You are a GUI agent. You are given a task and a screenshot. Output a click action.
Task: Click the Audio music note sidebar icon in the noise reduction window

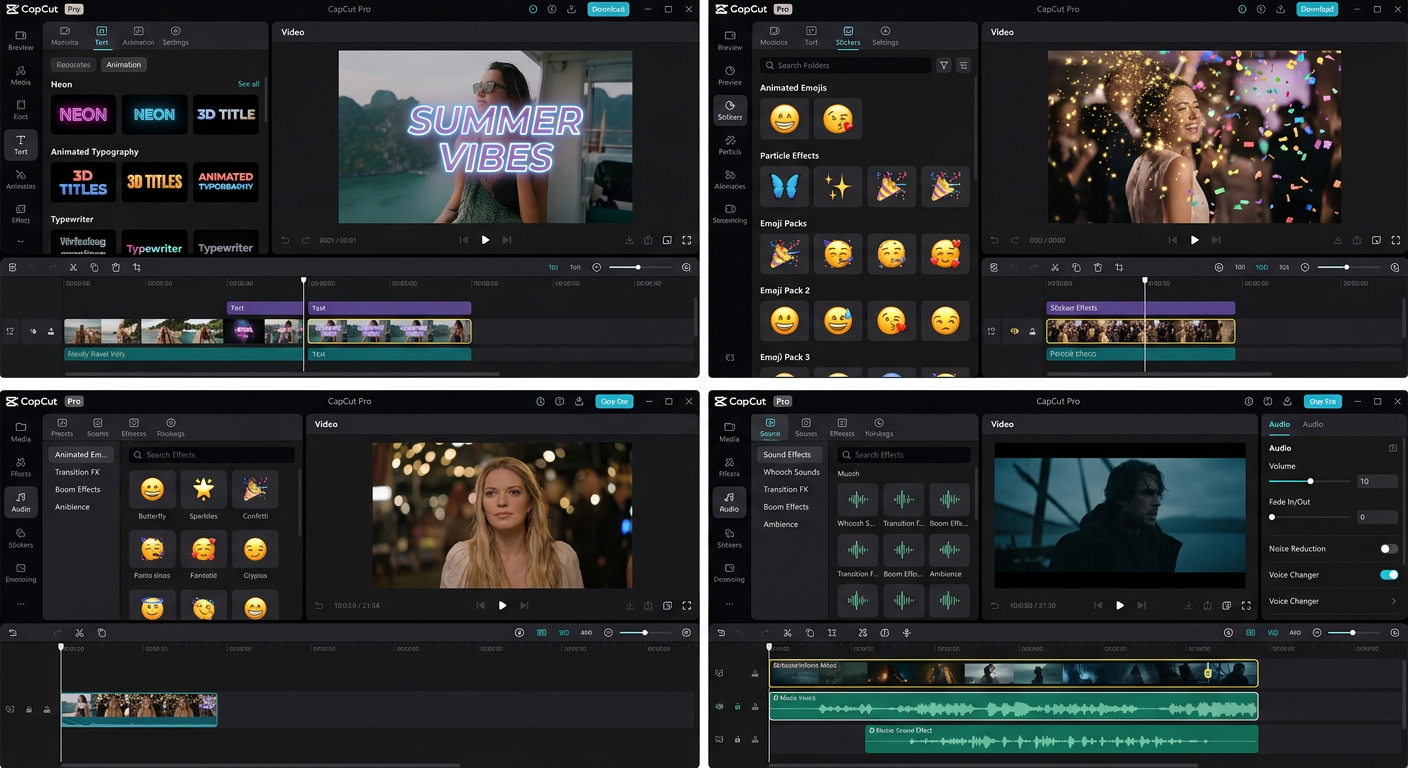729,501
